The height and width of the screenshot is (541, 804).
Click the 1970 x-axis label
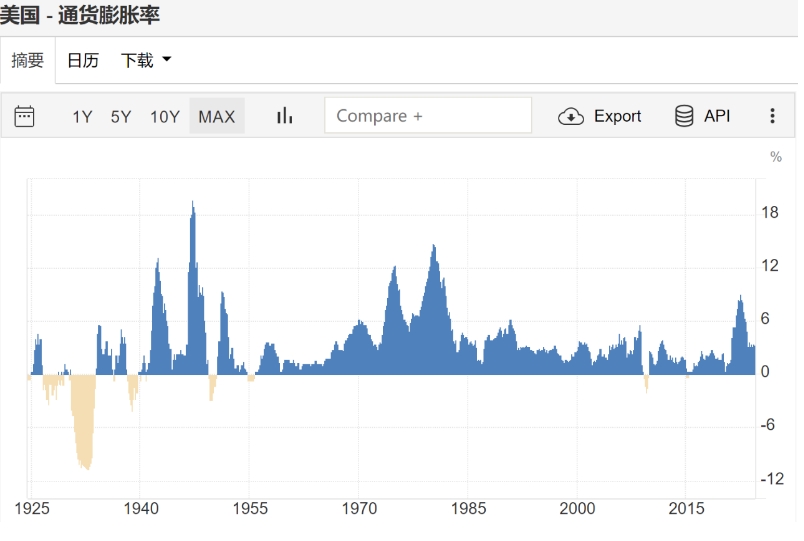(359, 508)
